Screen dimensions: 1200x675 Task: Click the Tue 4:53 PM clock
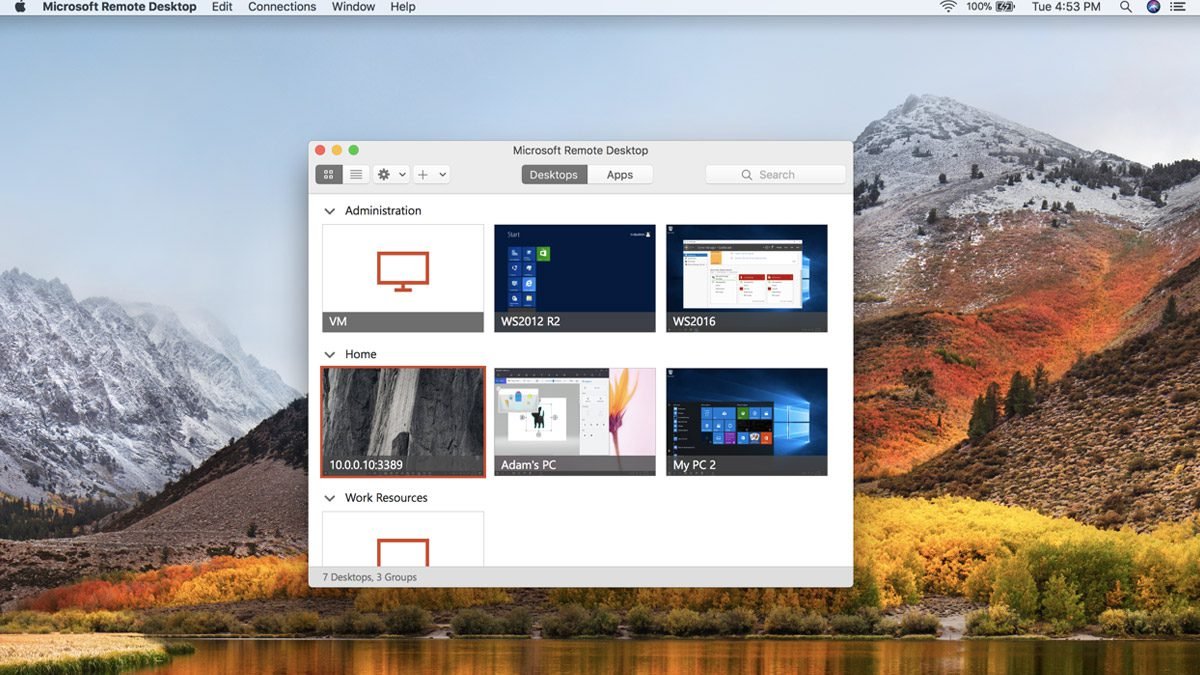[x=1066, y=7]
